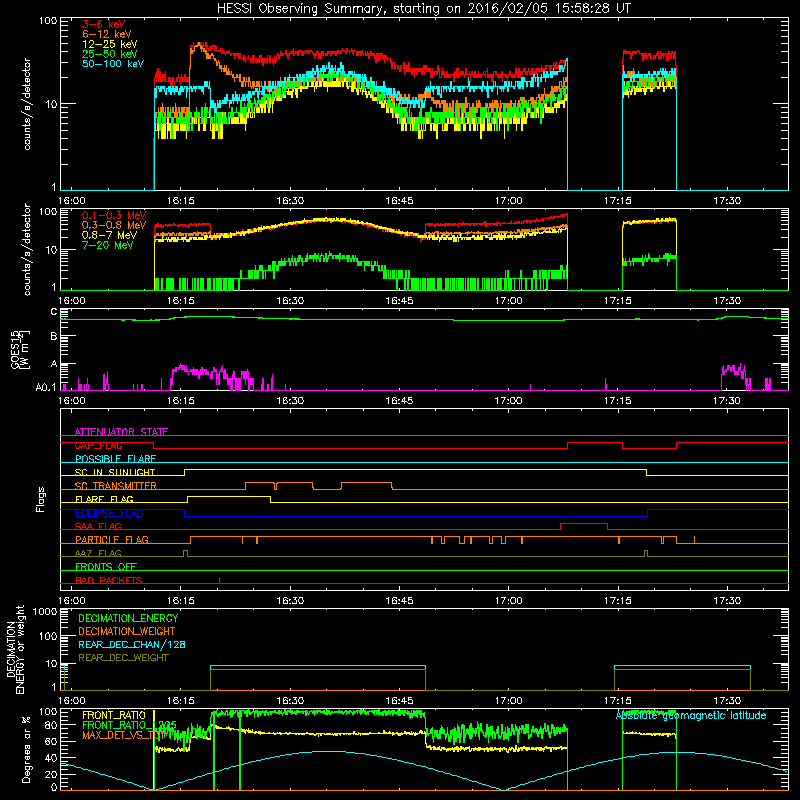Click the SAA_FLAG raised step near 17:10
800x800 pixels.
584,526
